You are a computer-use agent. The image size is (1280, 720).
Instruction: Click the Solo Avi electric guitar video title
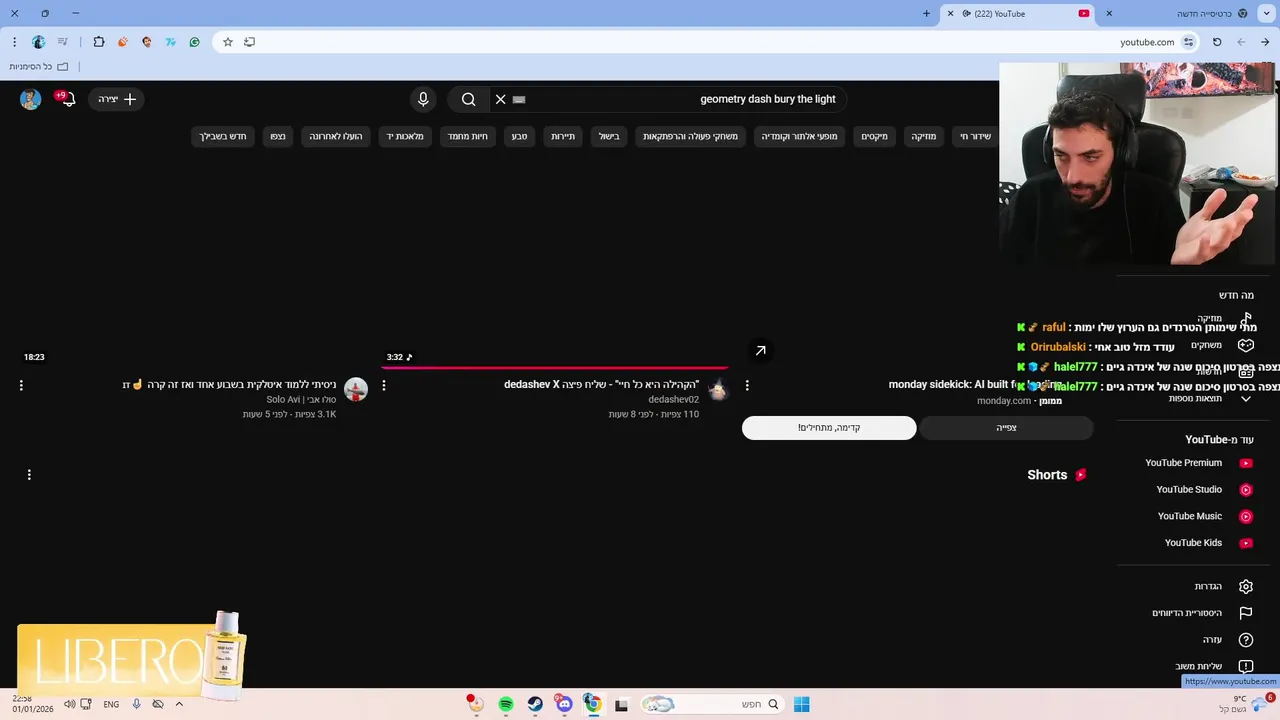229,385
